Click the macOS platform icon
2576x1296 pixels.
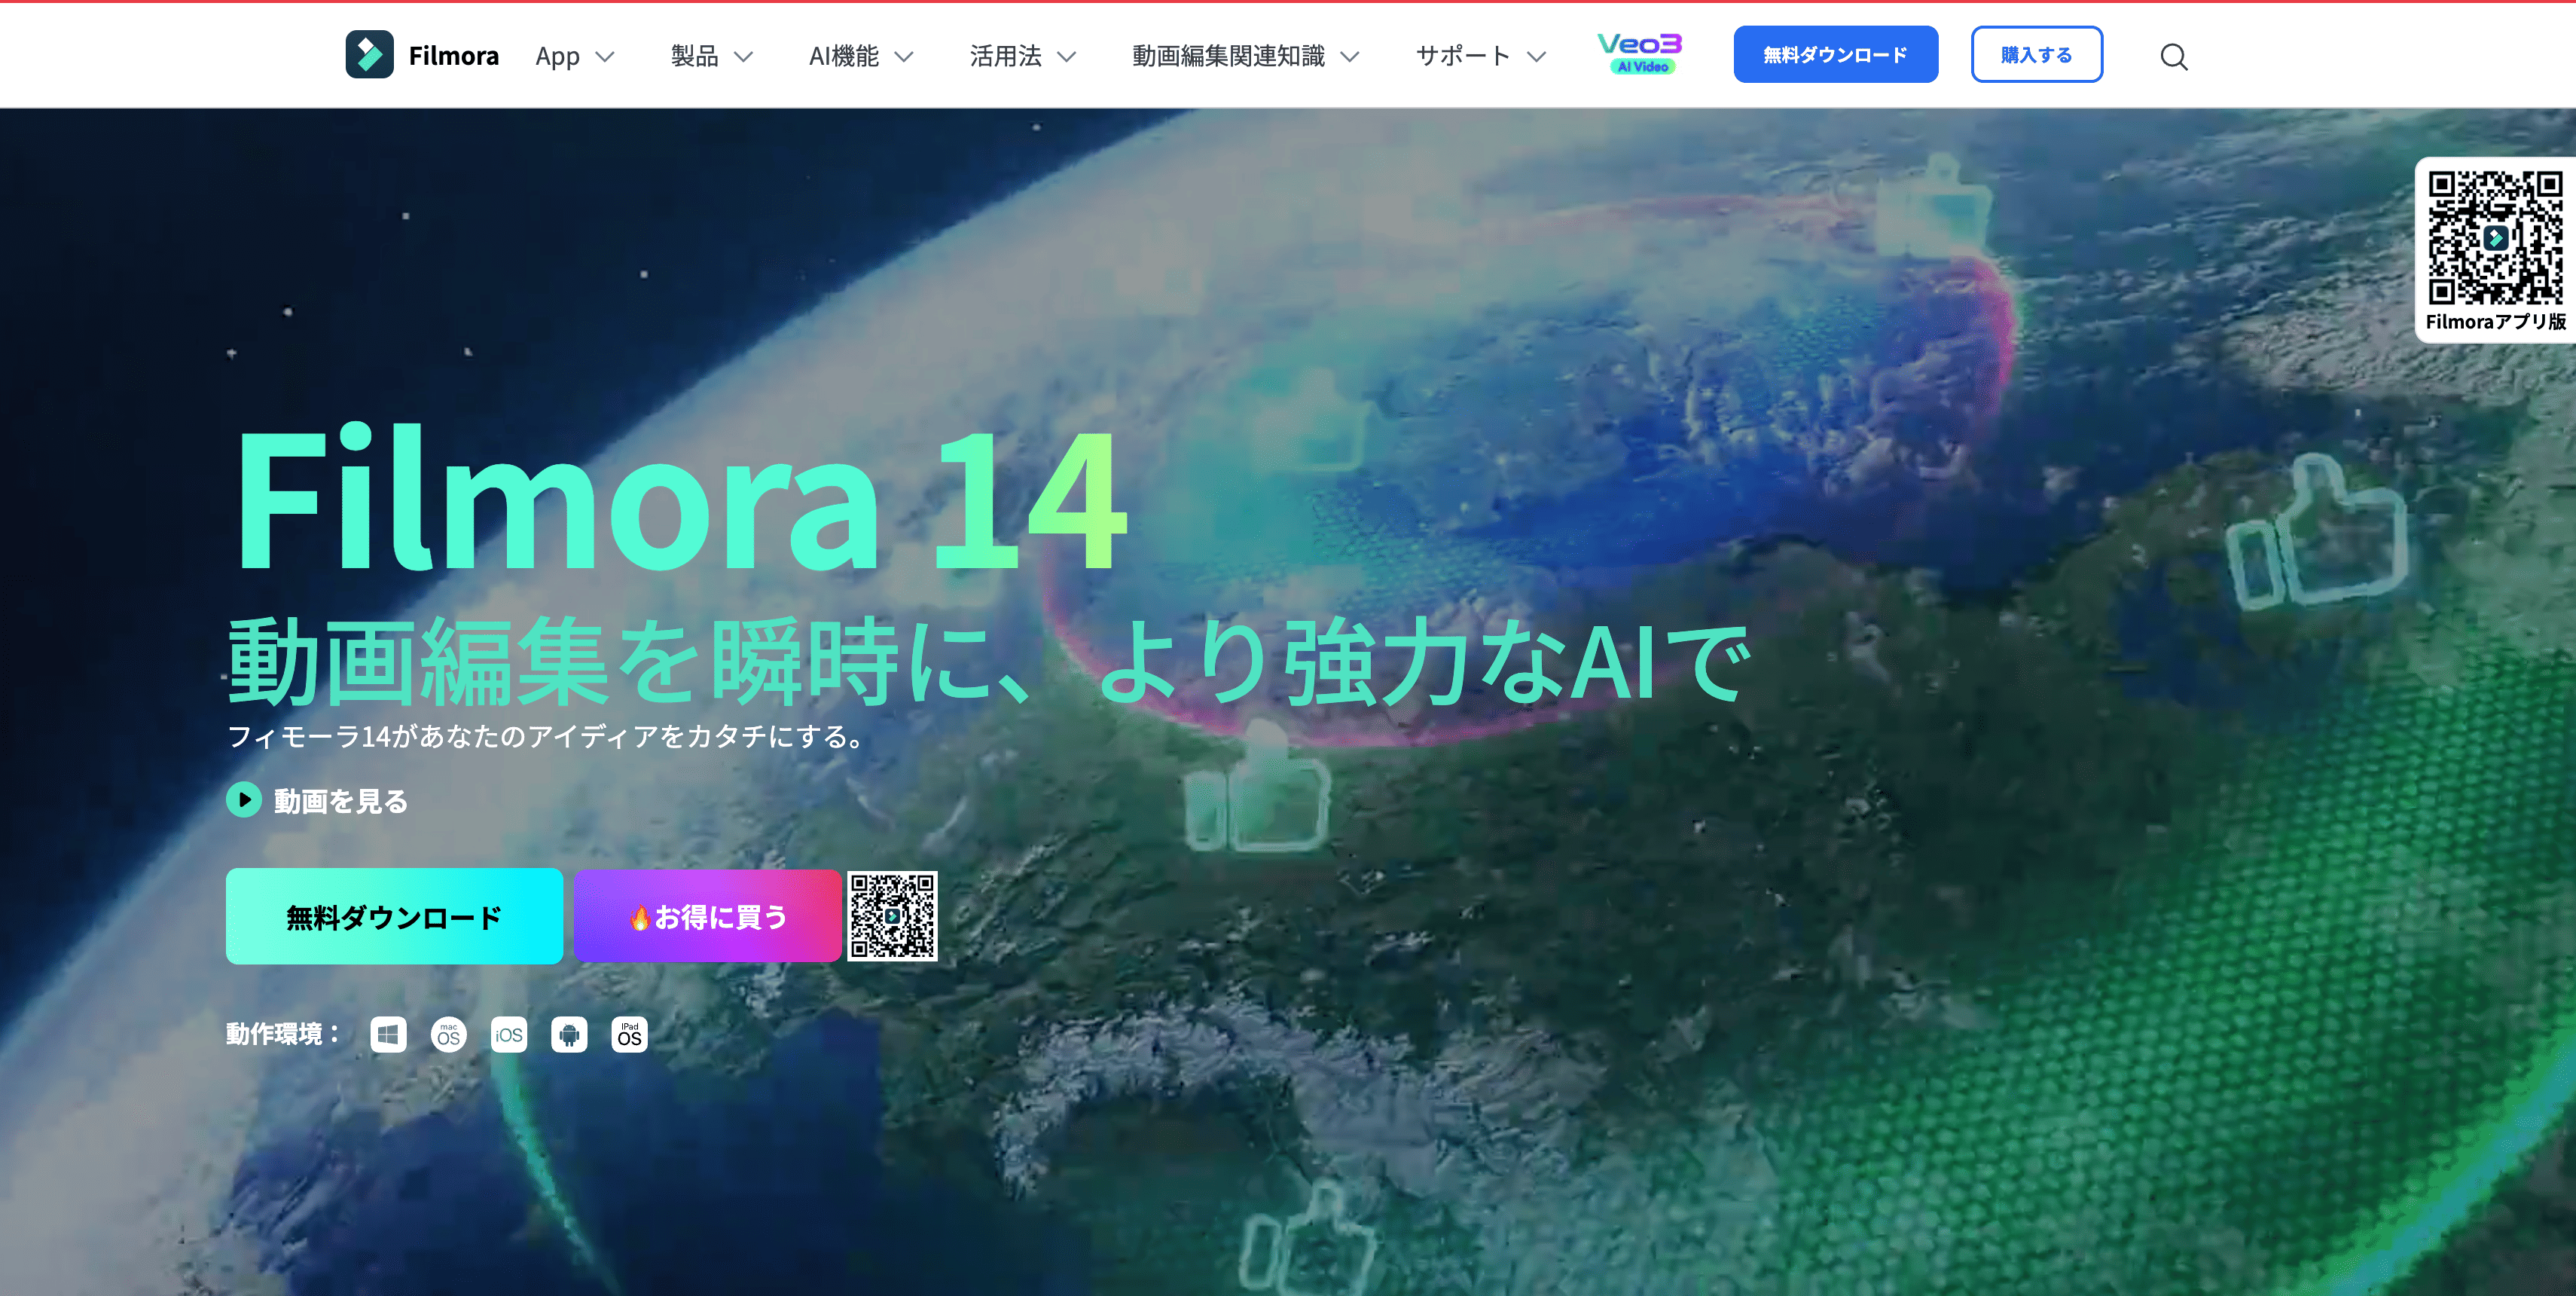pyautogui.click(x=449, y=1035)
